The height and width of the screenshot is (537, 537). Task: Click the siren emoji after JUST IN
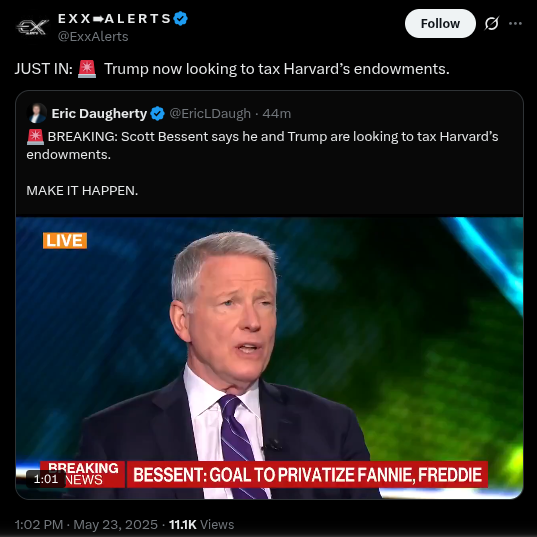click(87, 69)
